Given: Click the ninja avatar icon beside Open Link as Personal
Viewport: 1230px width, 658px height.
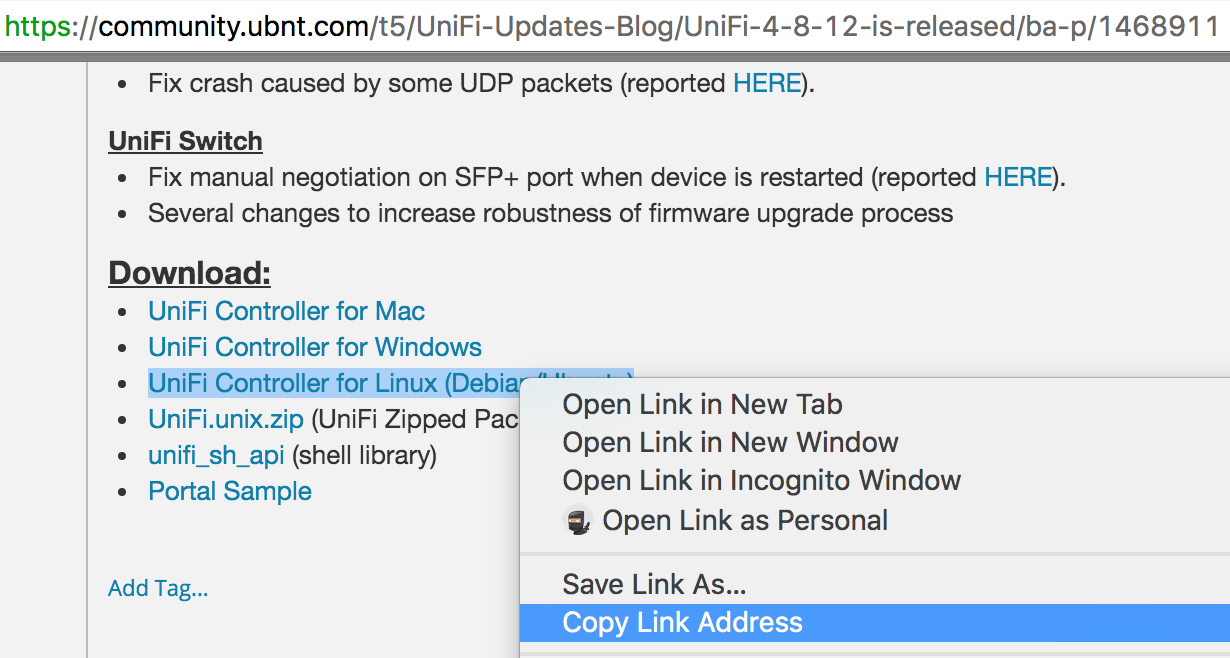Looking at the screenshot, I should [x=578, y=521].
